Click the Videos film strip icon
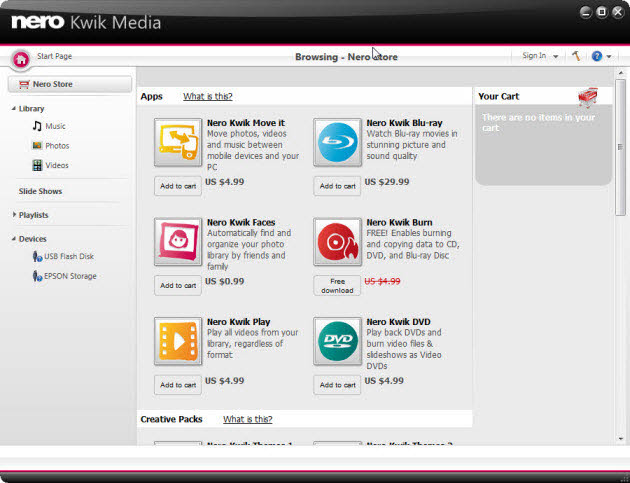The image size is (630, 483). pyautogui.click(x=37, y=165)
